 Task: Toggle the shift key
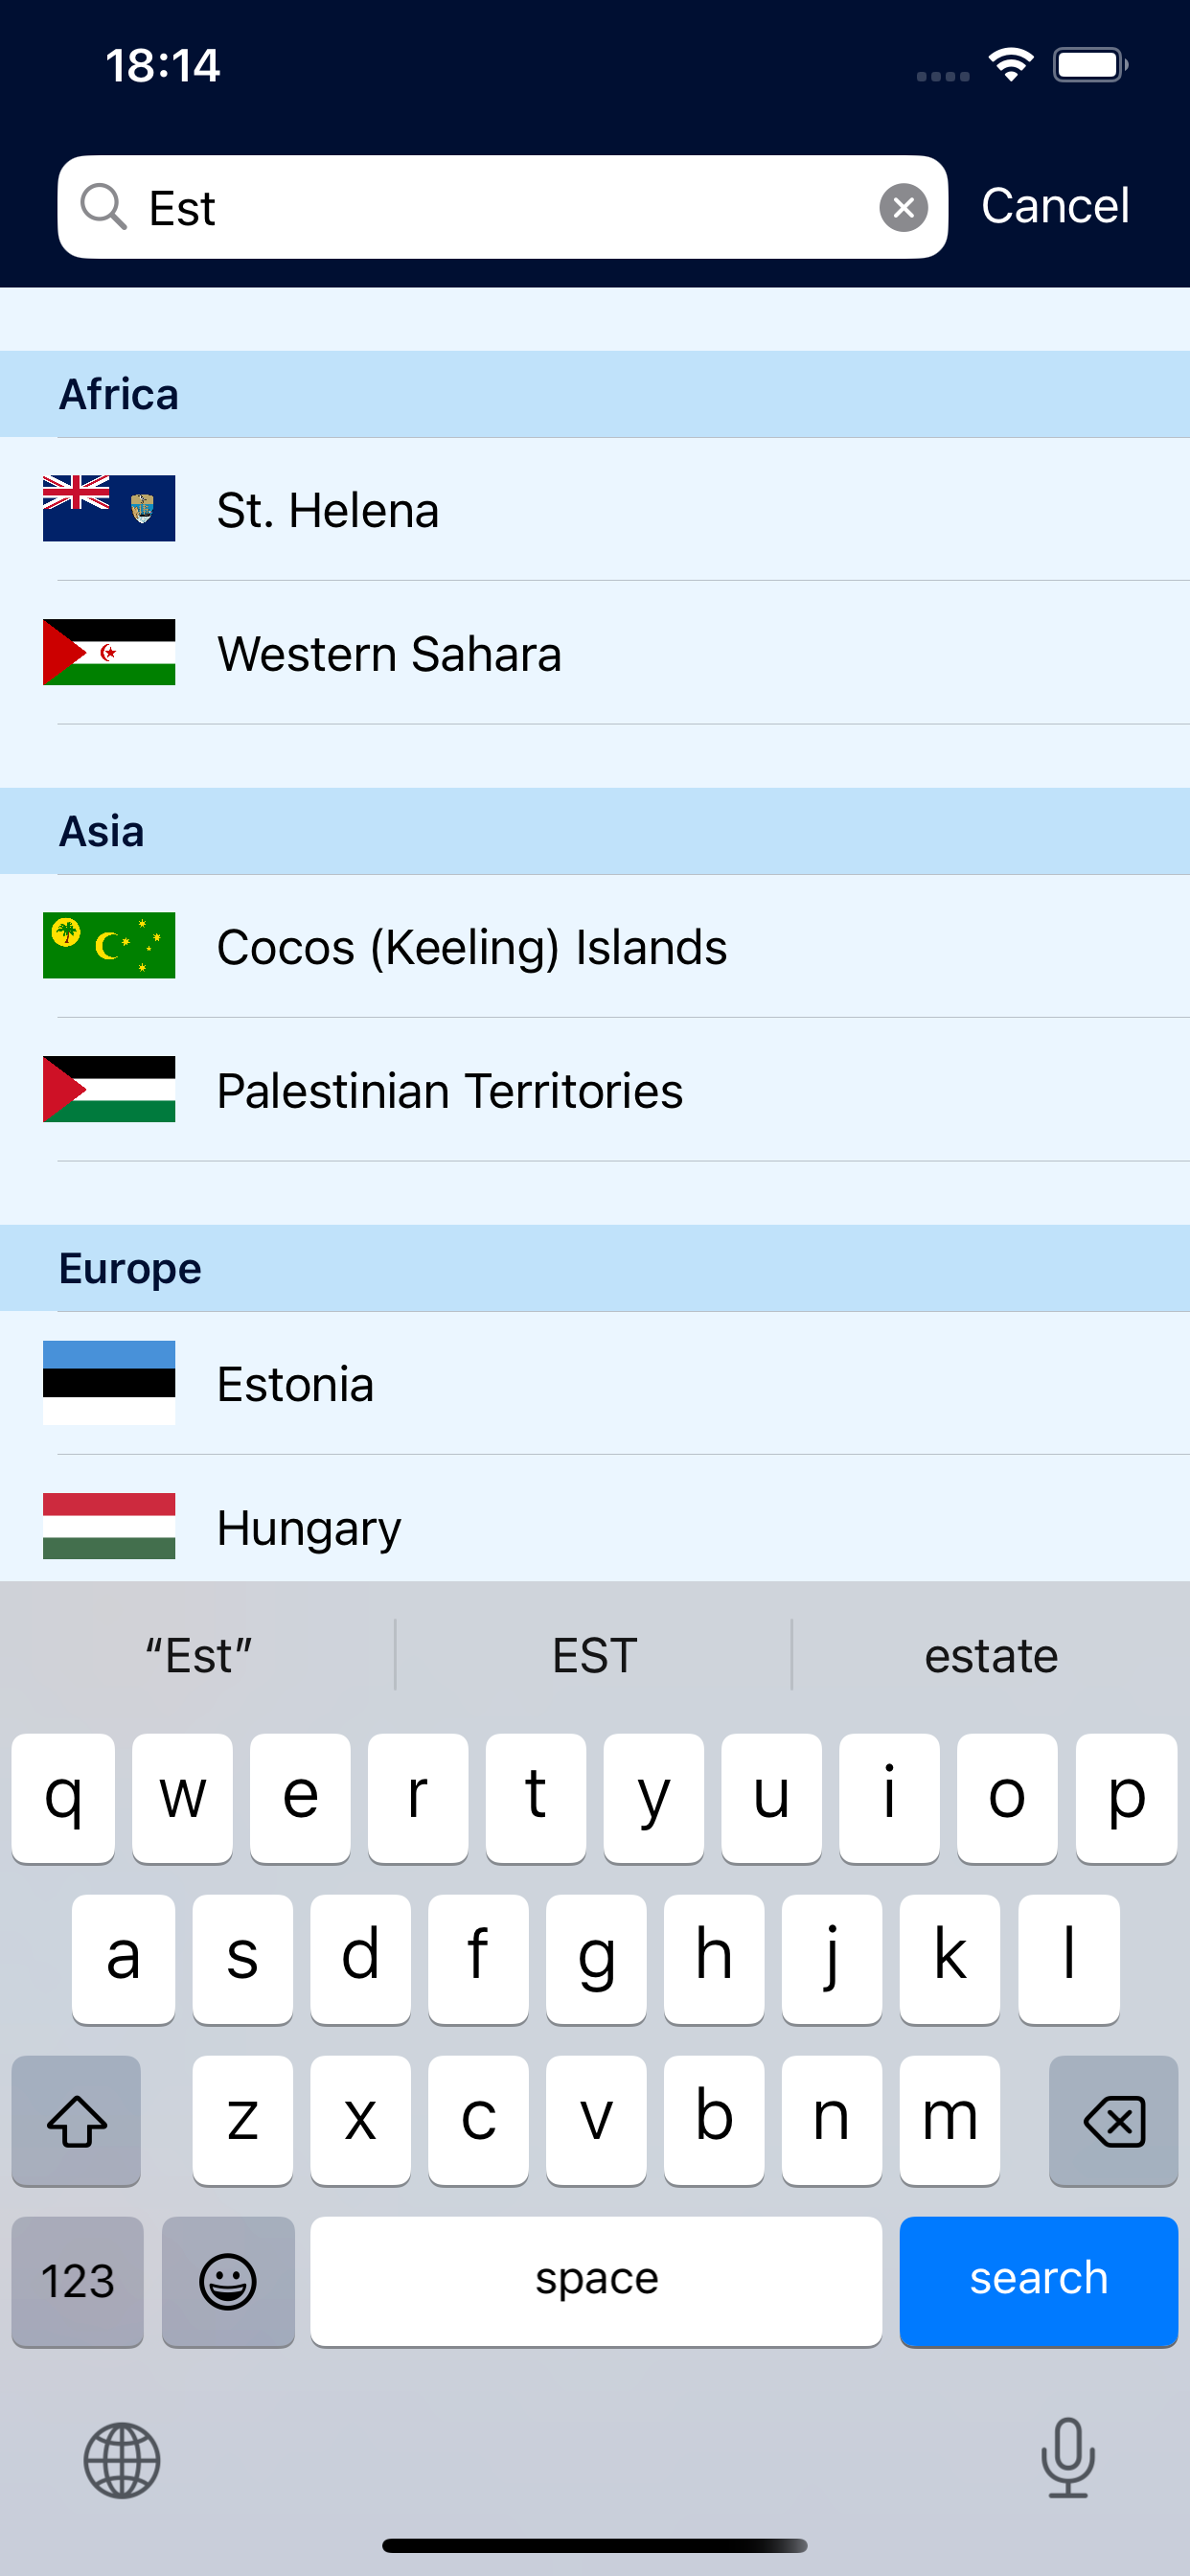(77, 2120)
